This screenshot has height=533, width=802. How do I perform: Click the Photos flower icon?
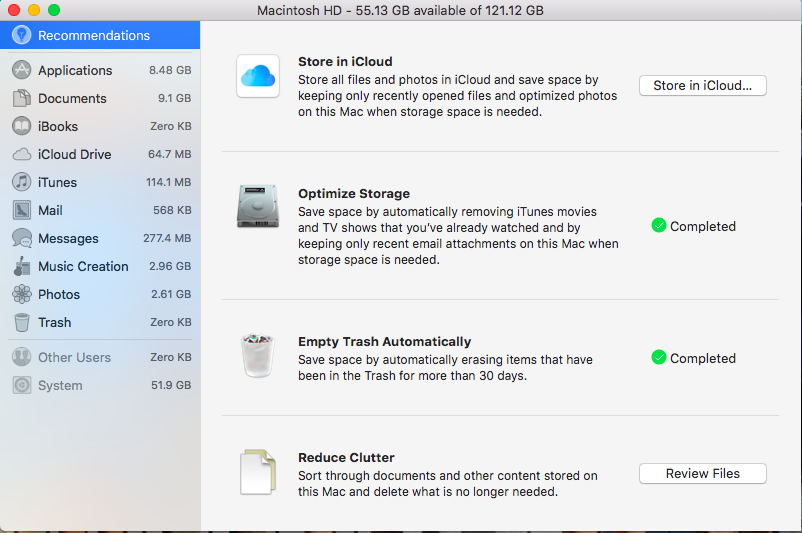(21, 294)
